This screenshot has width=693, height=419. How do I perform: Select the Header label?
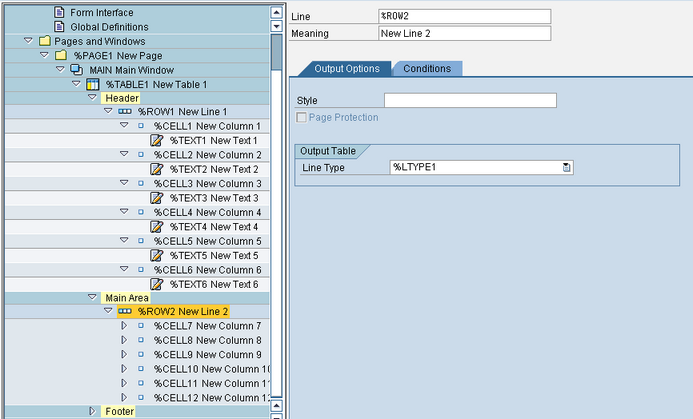pyautogui.click(x=122, y=98)
